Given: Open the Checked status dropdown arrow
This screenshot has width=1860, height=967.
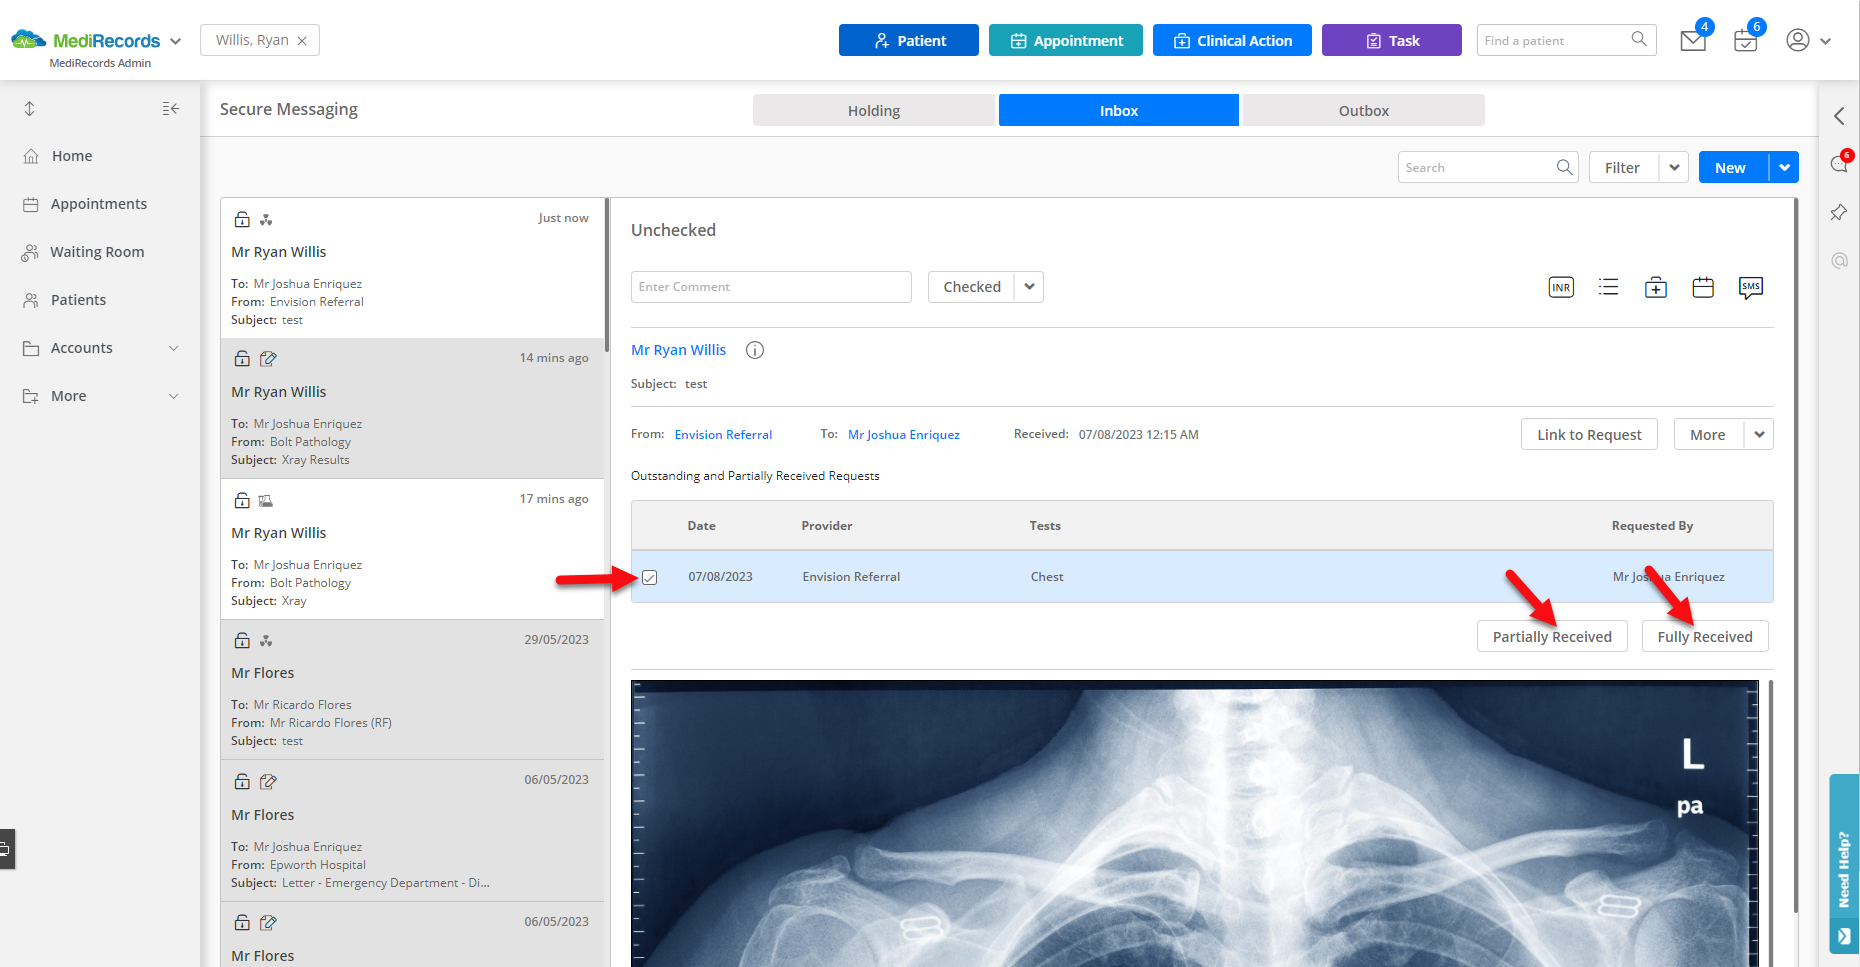Looking at the screenshot, I should click(1029, 287).
